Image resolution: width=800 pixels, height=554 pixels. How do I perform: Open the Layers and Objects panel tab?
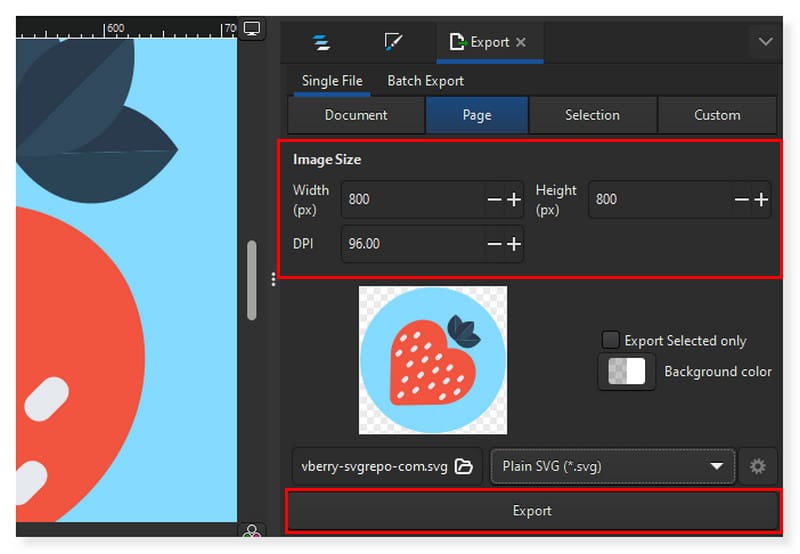tap(321, 42)
